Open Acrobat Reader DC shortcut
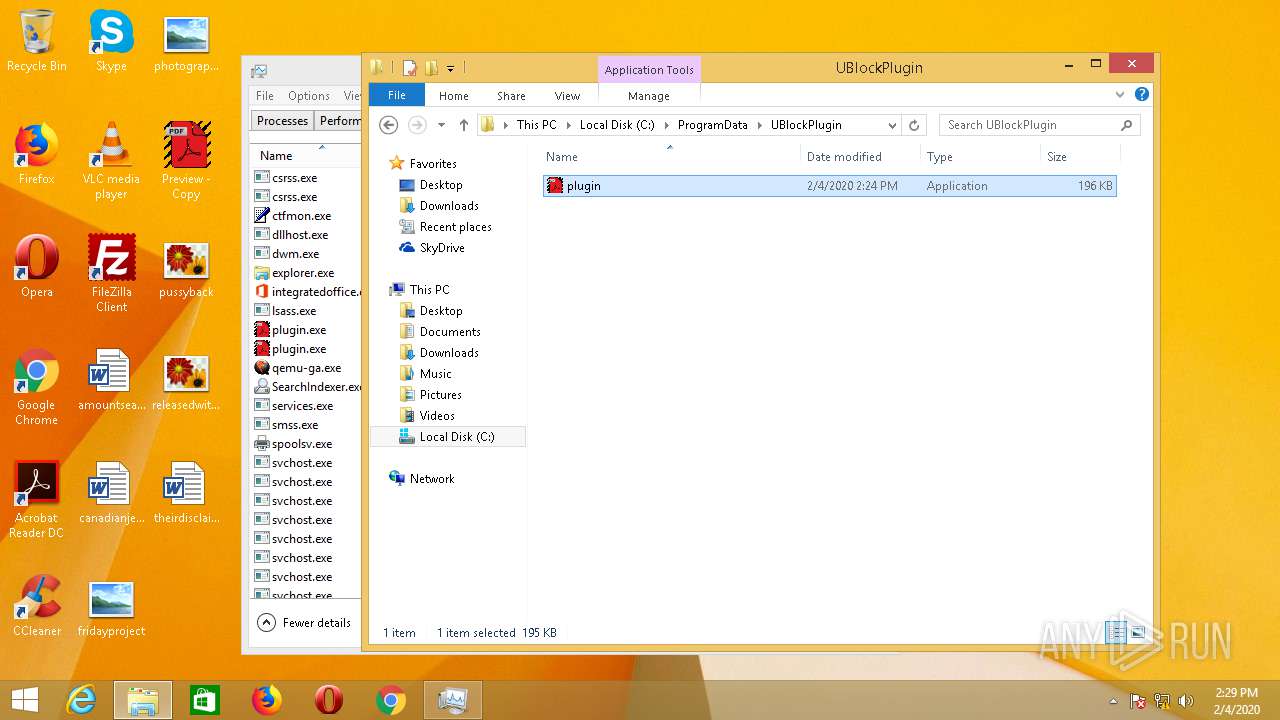Image resolution: width=1280 pixels, height=720 pixels. point(37,500)
